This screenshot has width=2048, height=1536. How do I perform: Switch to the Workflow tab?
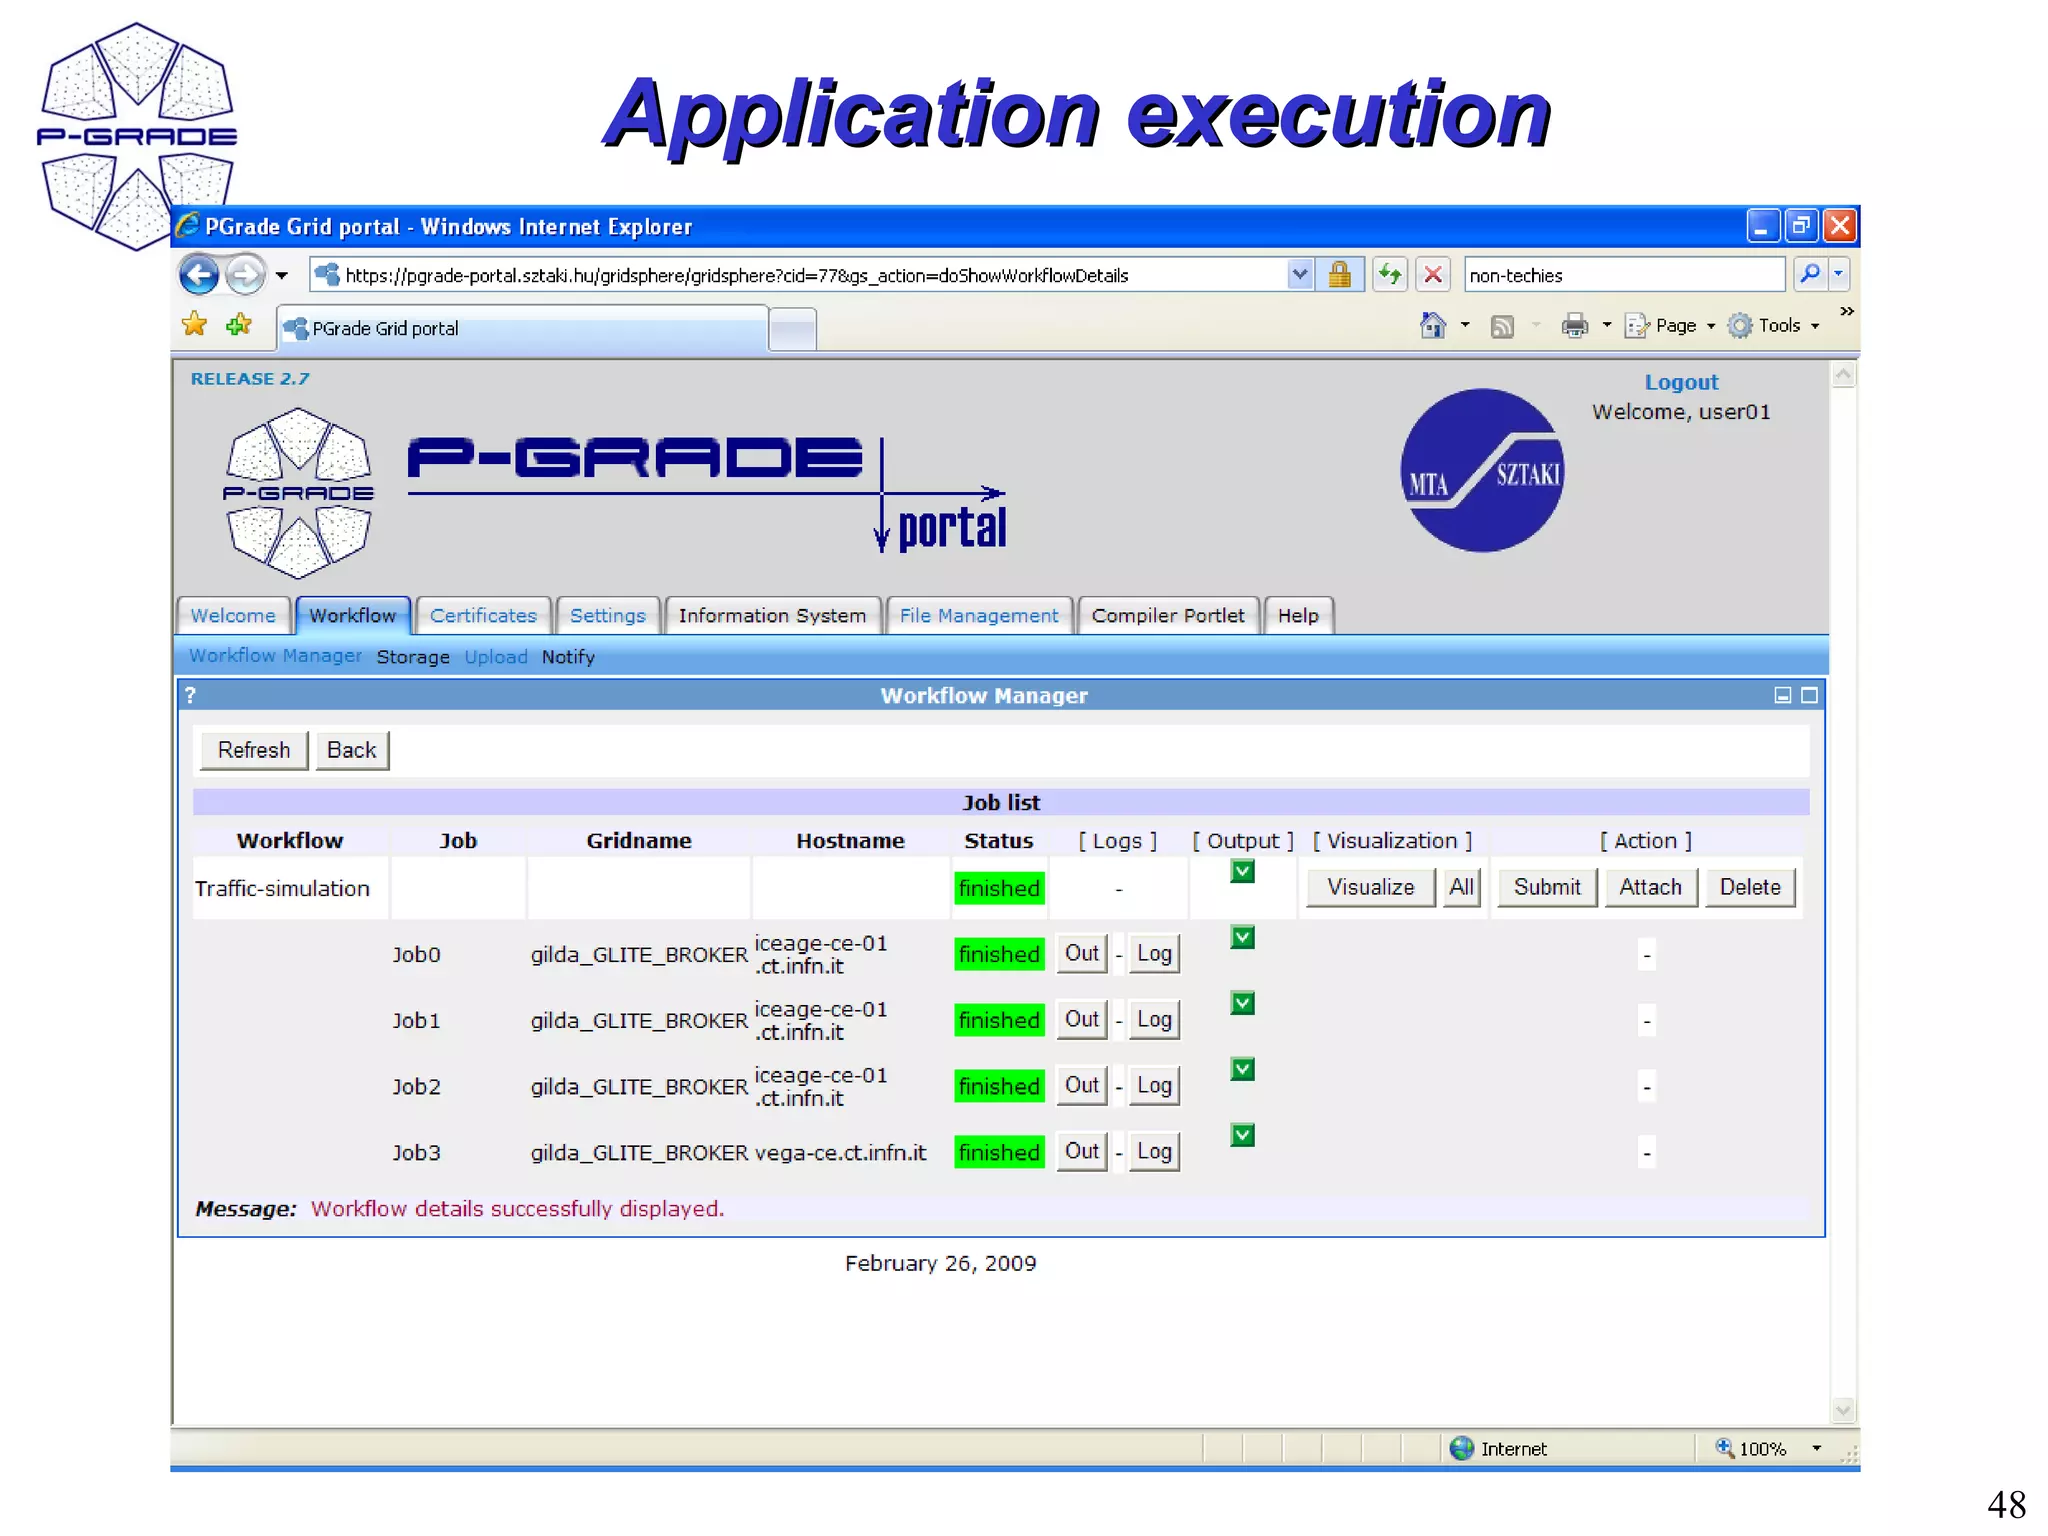click(x=353, y=616)
